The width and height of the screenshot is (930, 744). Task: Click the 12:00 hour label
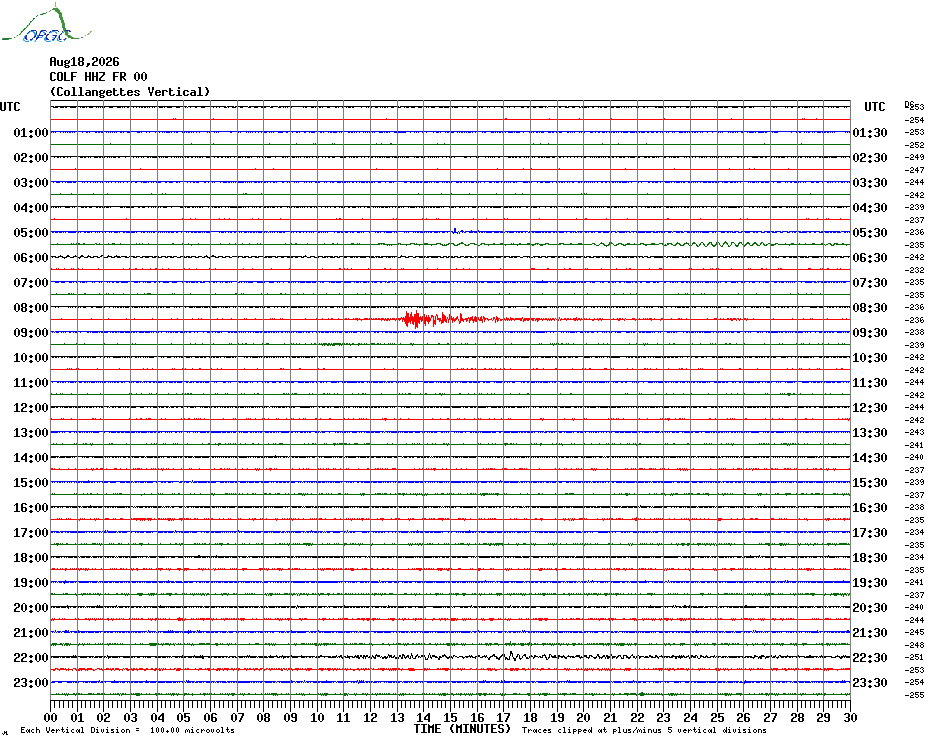[x=31, y=408]
